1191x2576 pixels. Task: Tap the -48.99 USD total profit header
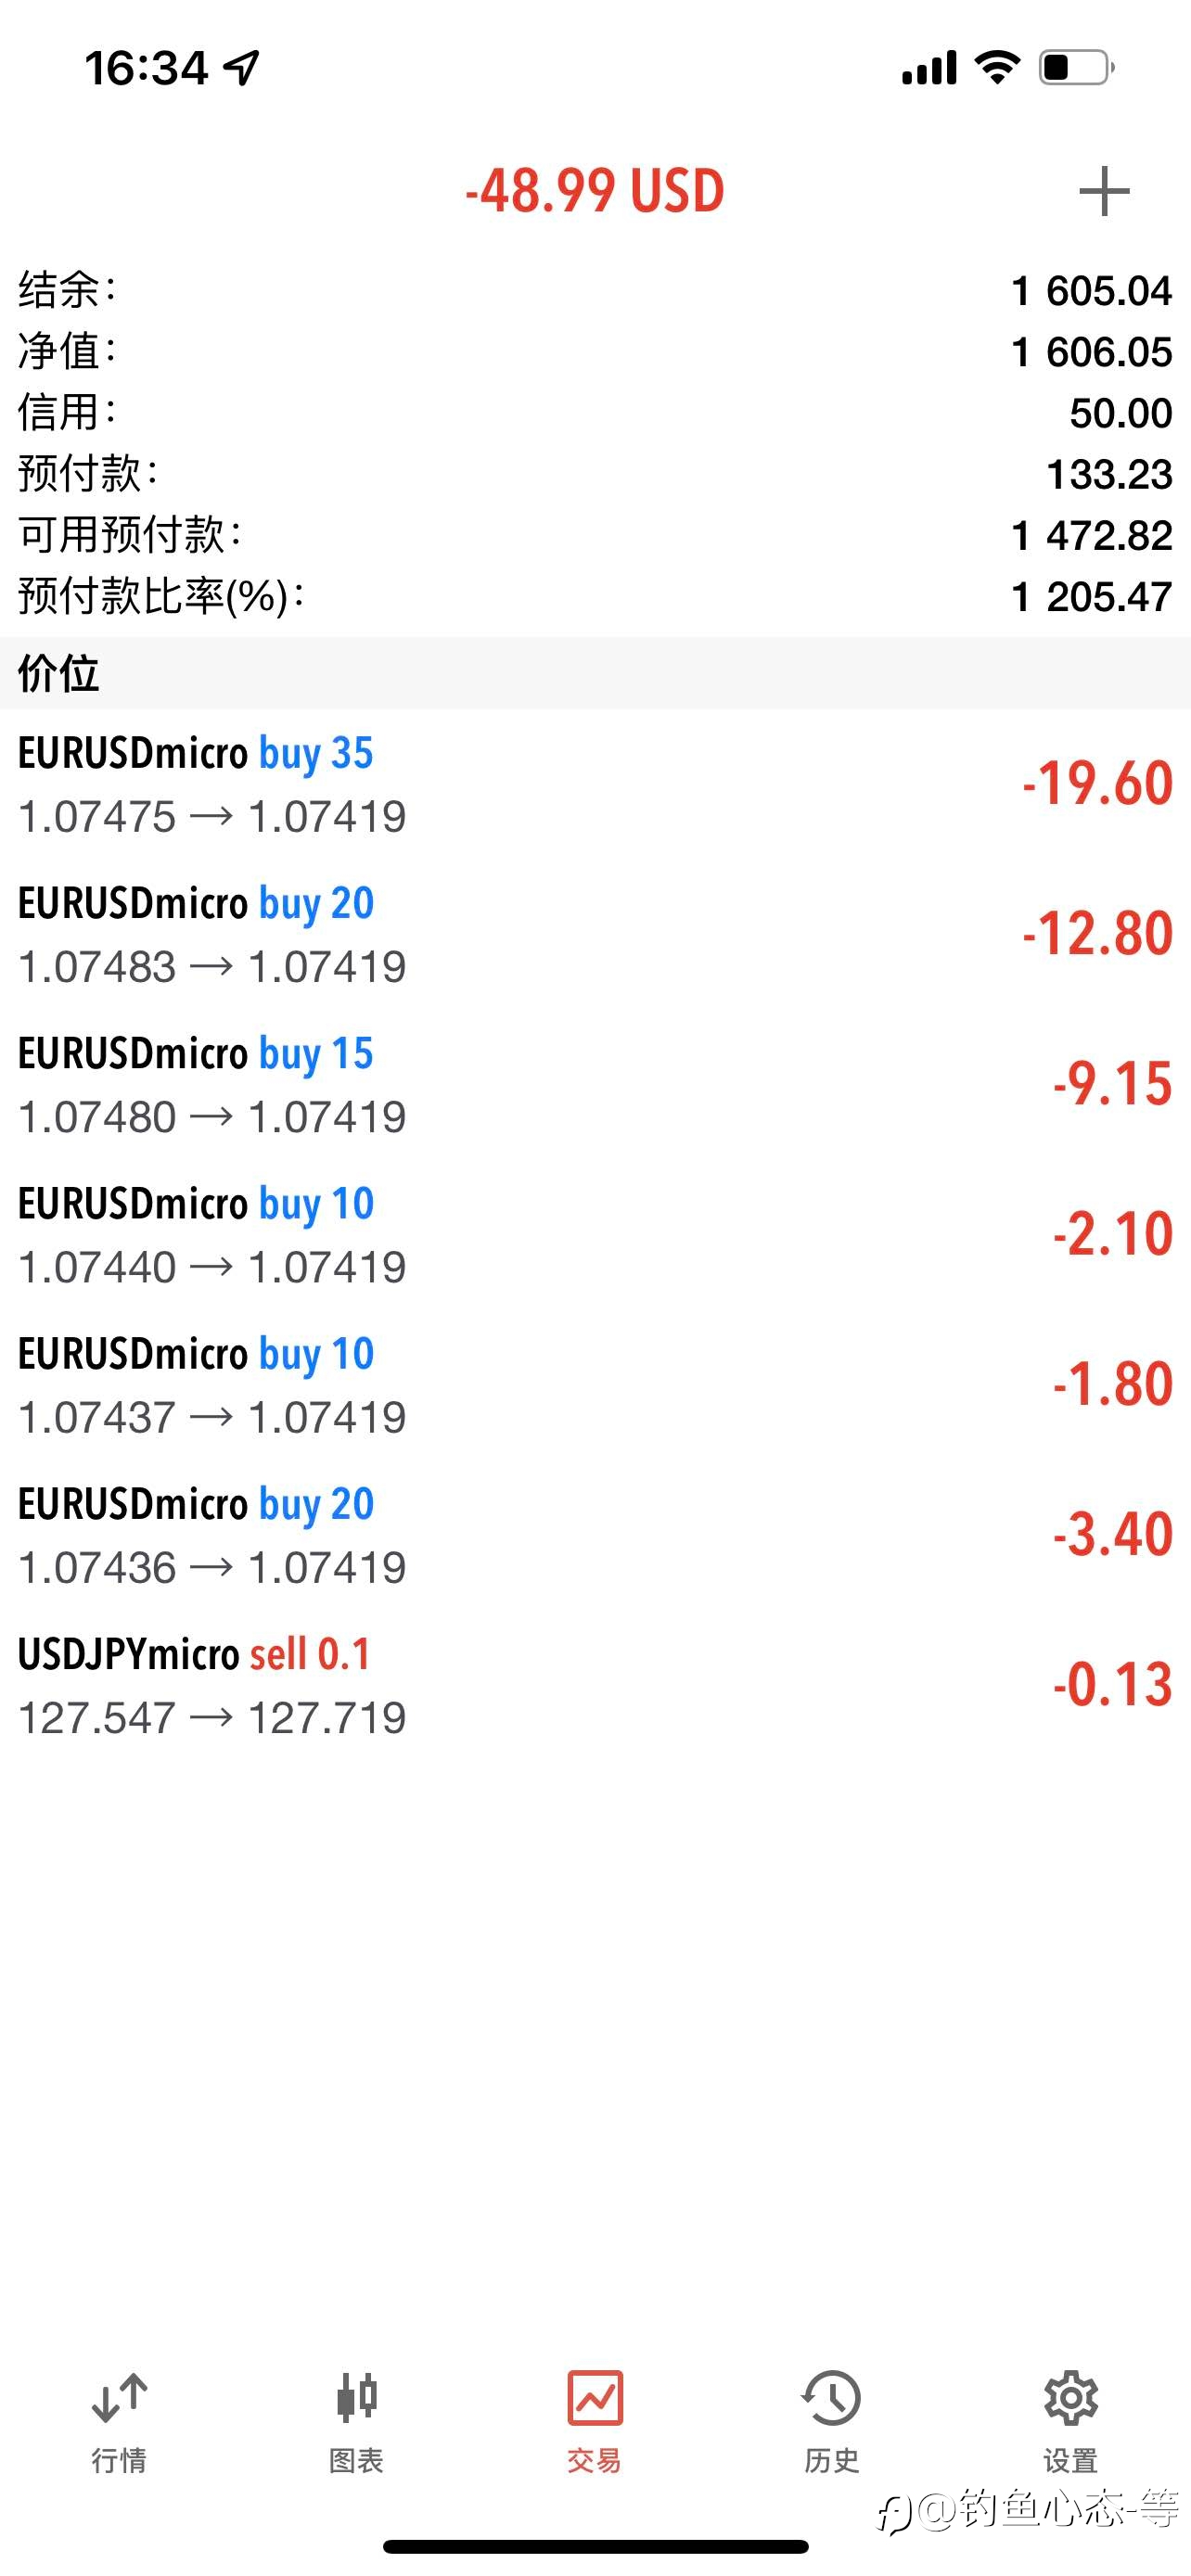[x=595, y=191]
